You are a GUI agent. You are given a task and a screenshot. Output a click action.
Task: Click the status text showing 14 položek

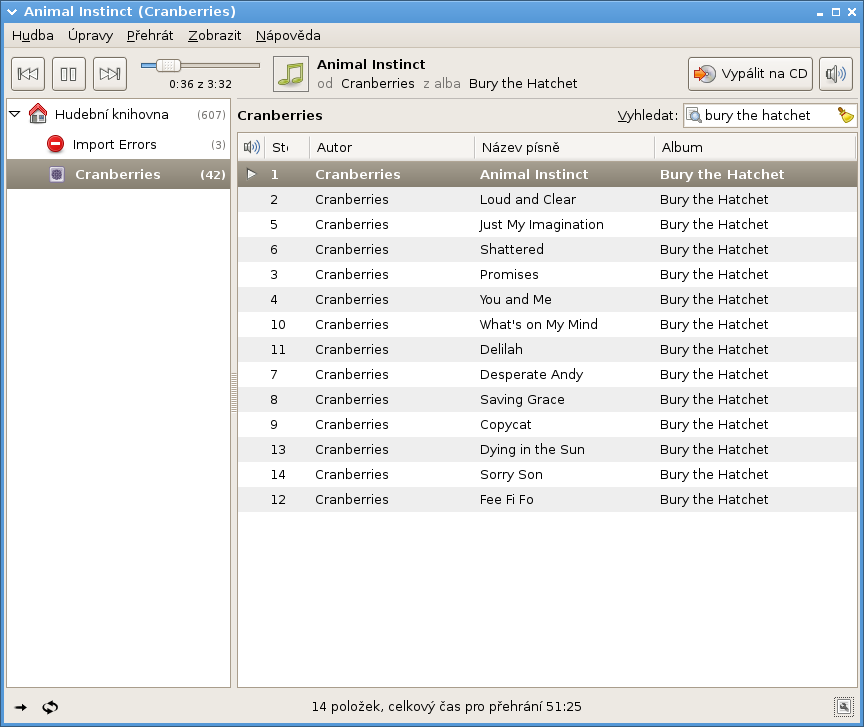pos(446,707)
